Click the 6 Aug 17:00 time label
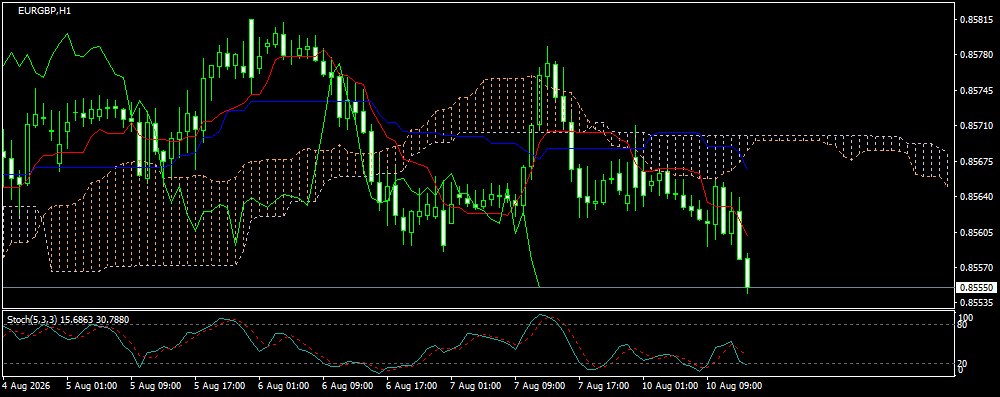 (412, 386)
